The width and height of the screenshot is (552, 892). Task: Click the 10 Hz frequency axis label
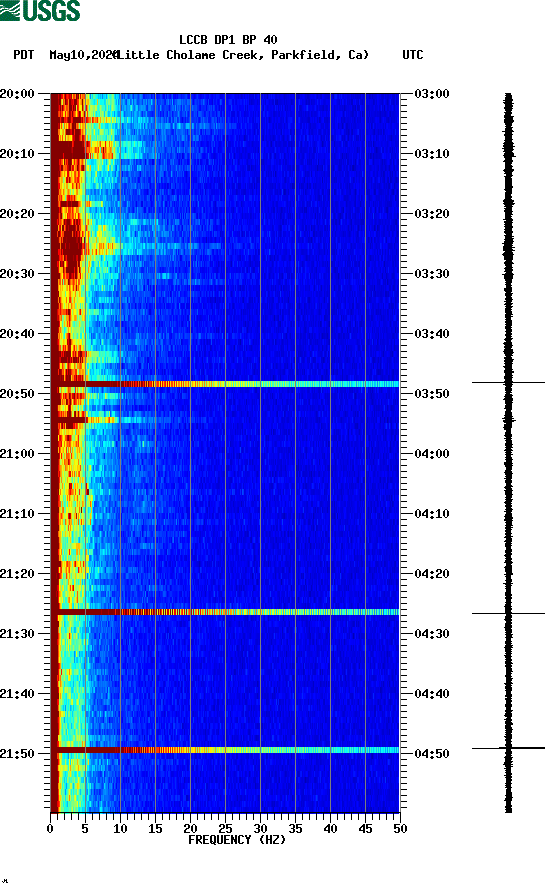click(x=120, y=829)
